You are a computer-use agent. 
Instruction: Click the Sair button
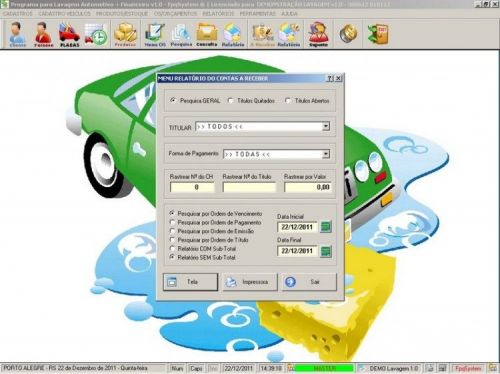click(x=309, y=282)
